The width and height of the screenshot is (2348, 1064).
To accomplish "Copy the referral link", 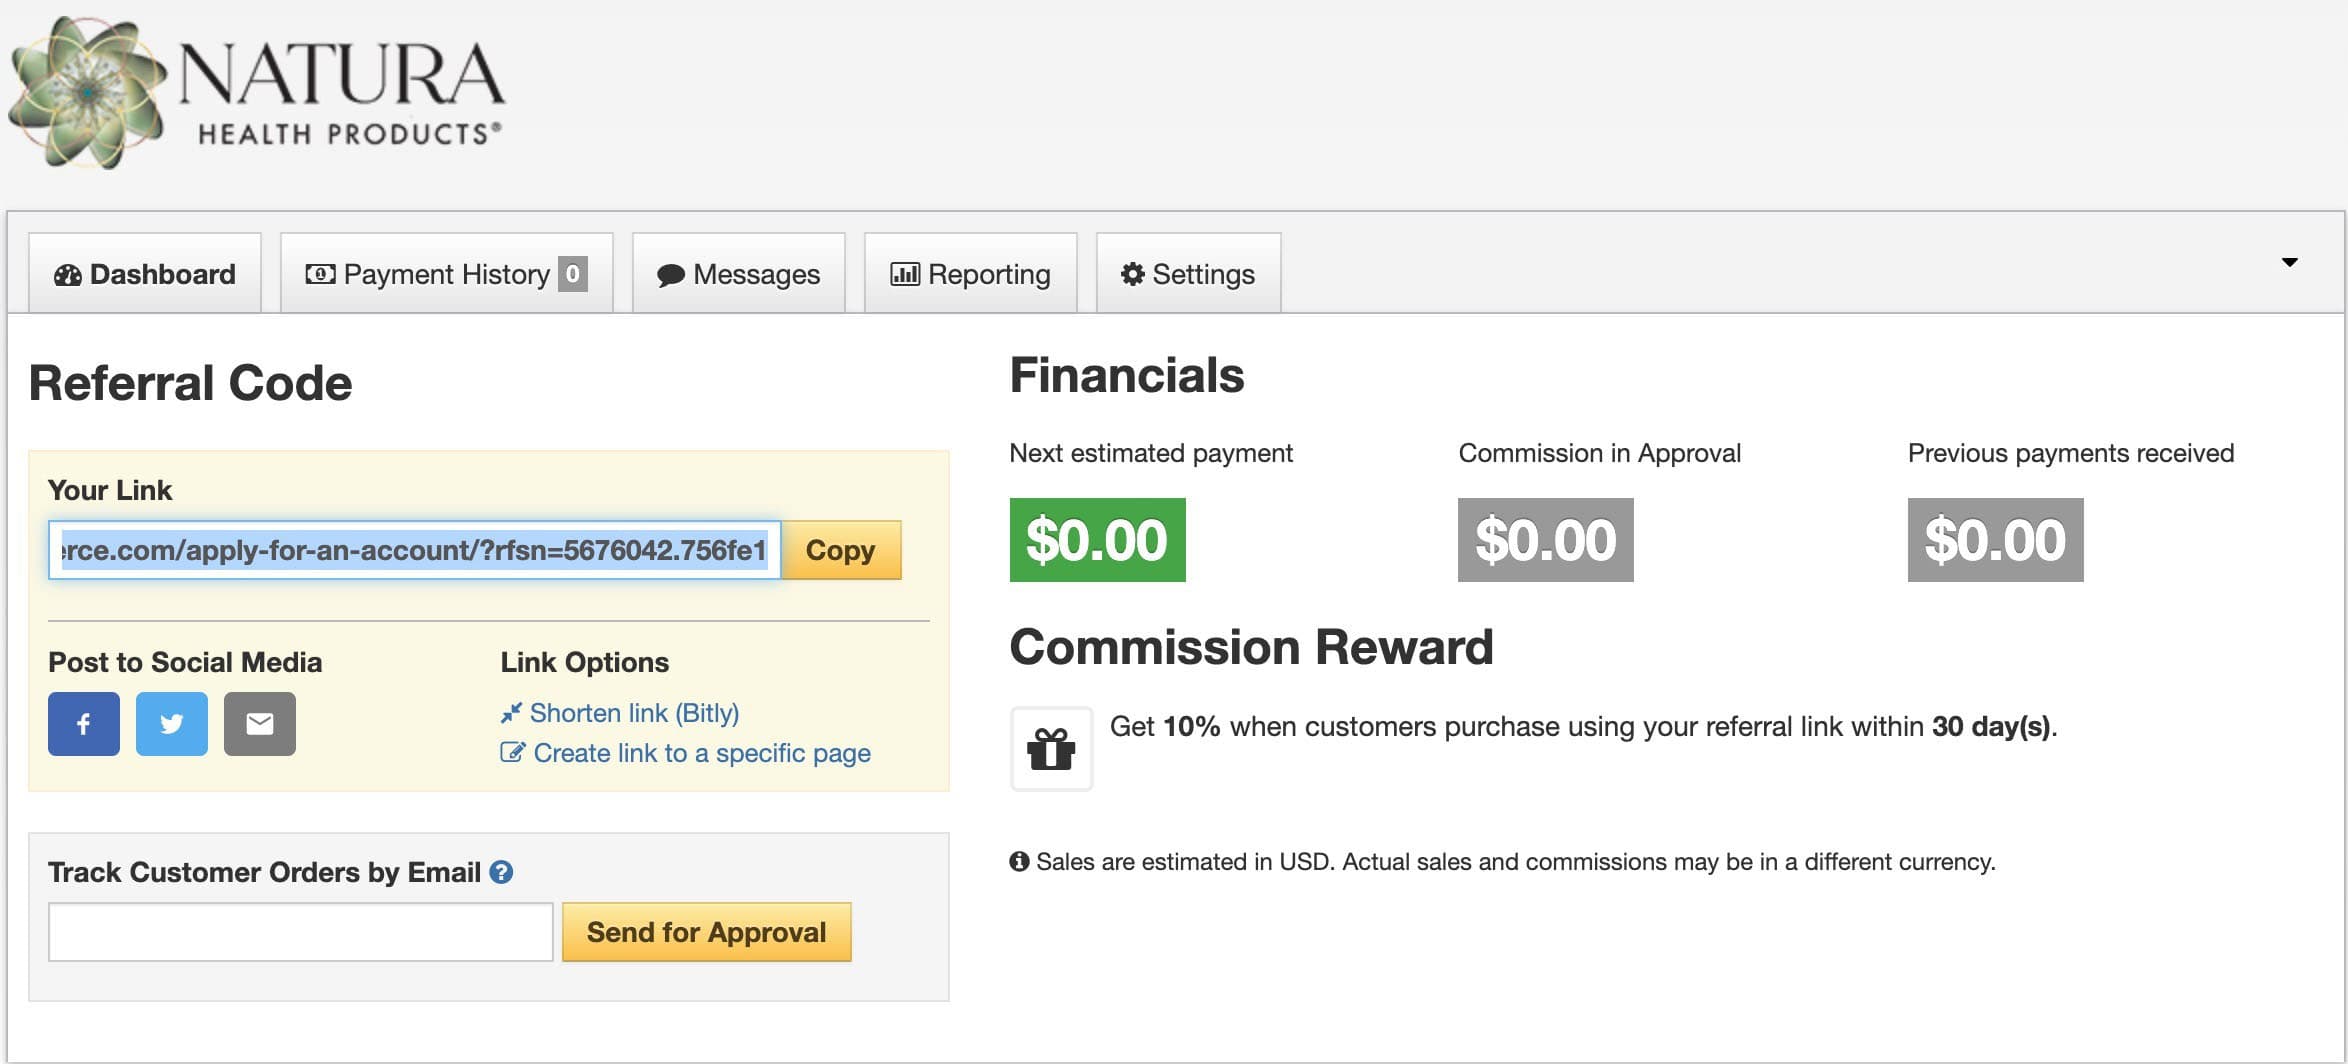I will [x=840, y=550].
